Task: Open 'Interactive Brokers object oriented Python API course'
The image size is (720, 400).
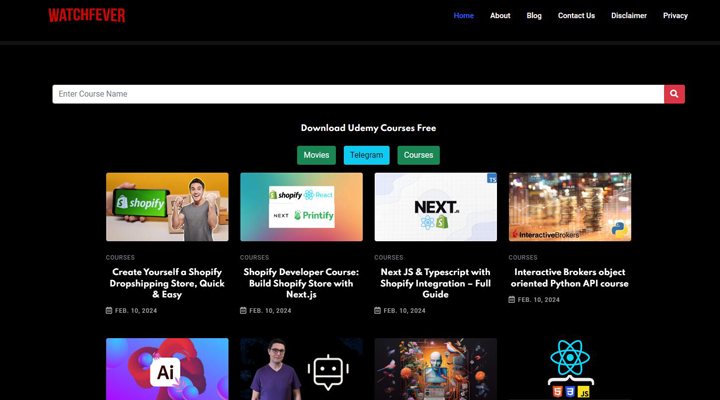Action: pos(570,278)
